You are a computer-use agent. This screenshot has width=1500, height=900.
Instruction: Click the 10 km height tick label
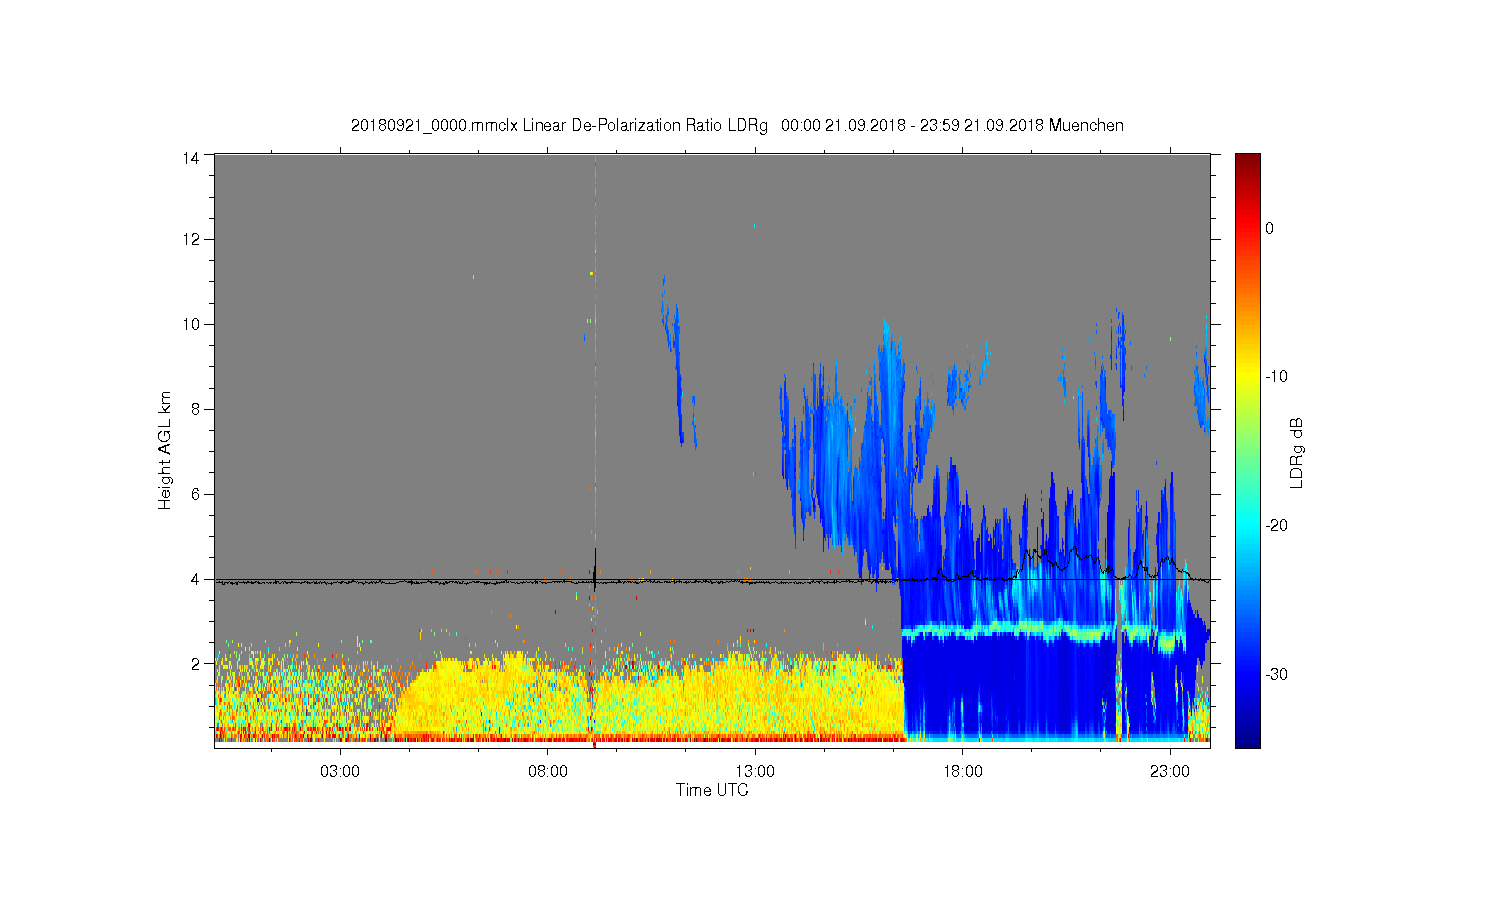[x=191, y=324]
